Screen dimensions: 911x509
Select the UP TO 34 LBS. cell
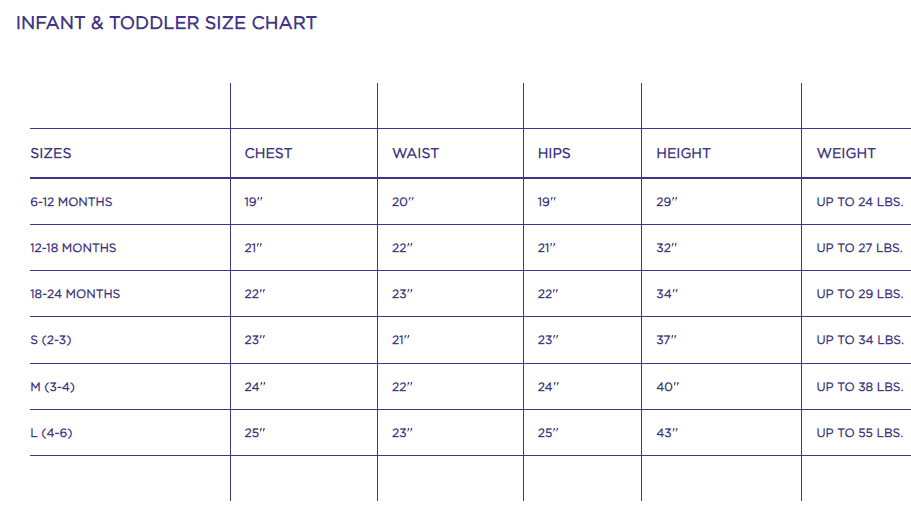tap(860, 340)
